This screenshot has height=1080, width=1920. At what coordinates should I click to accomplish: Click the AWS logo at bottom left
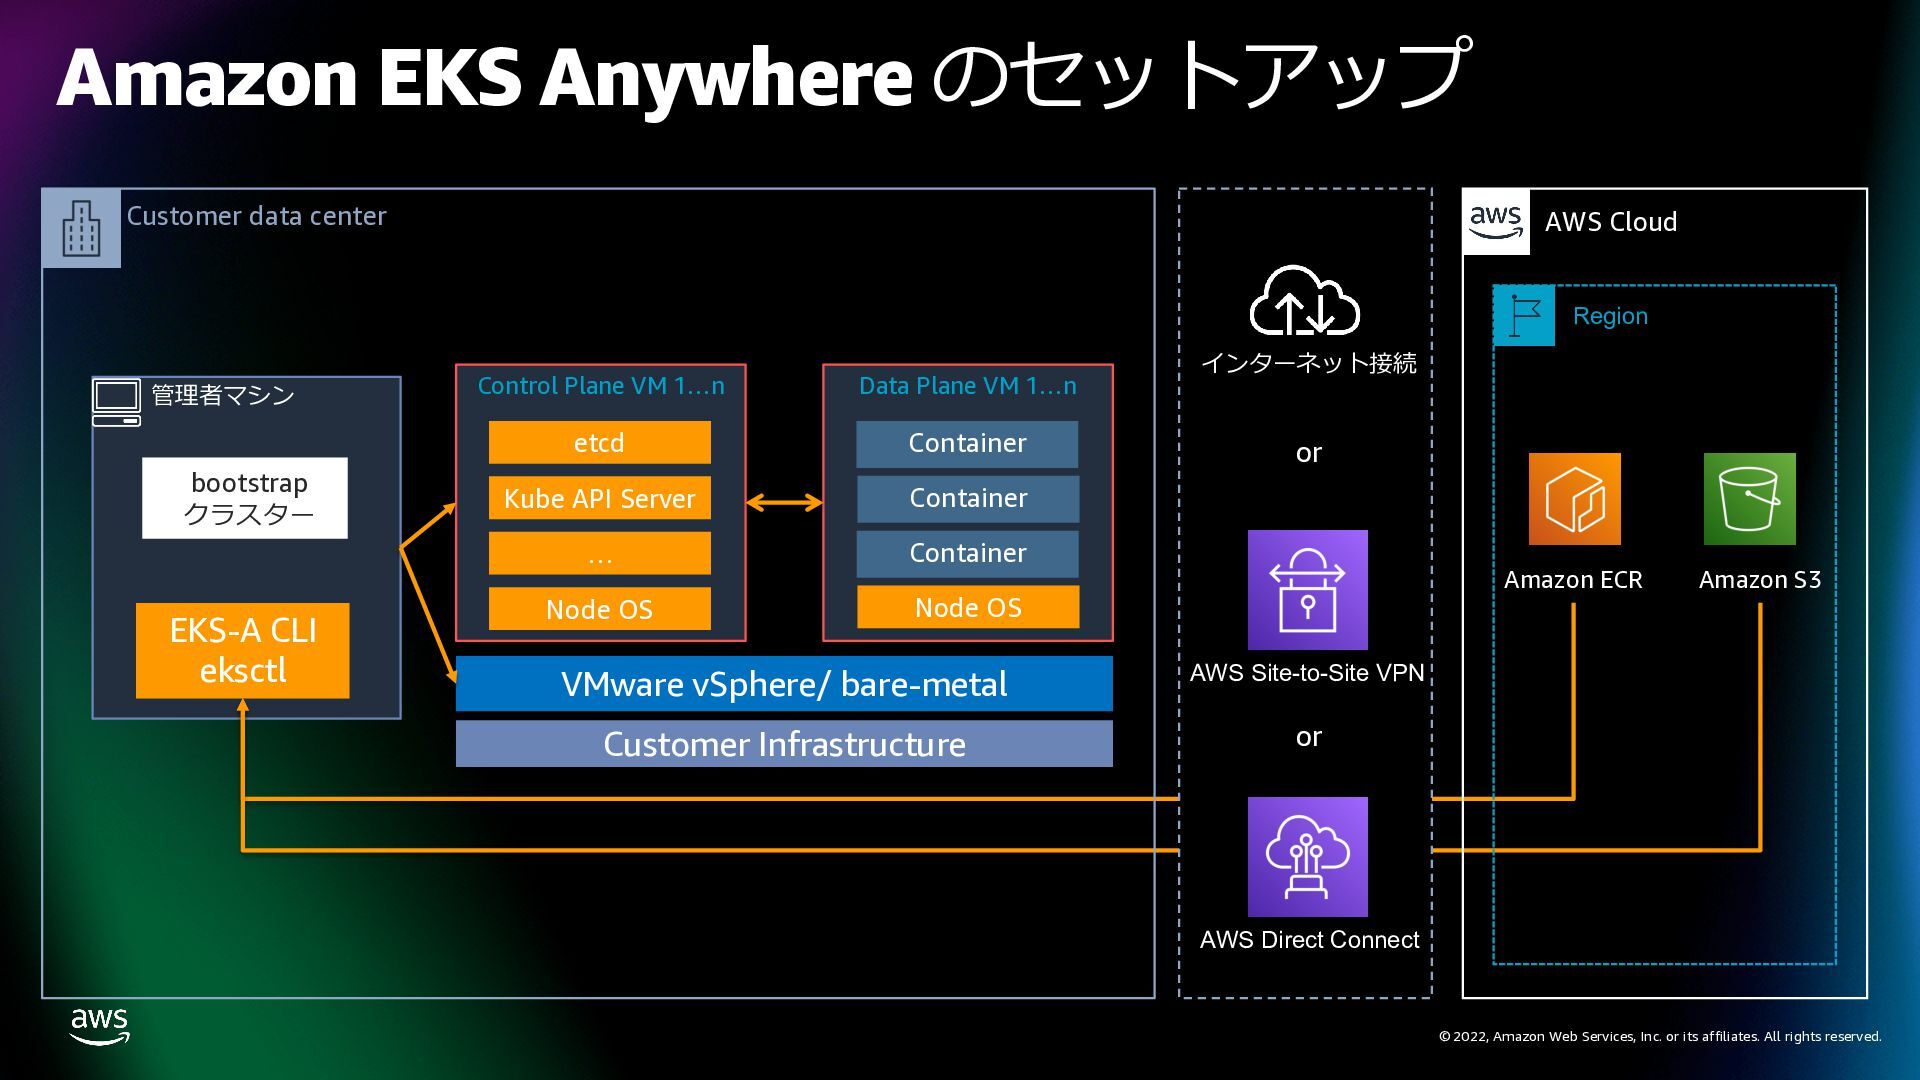(100, 1027)
